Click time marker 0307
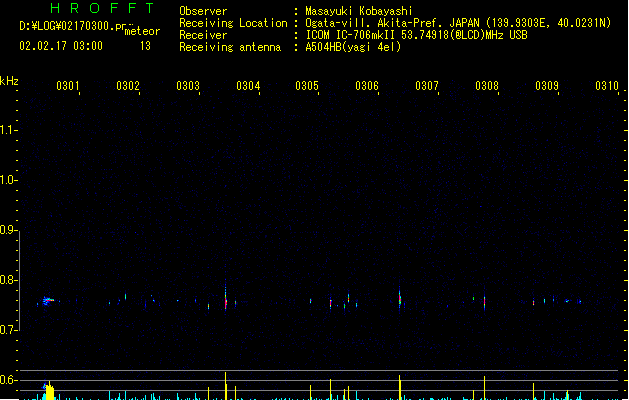This screenshot has height=400, width=629. (427, 86)
